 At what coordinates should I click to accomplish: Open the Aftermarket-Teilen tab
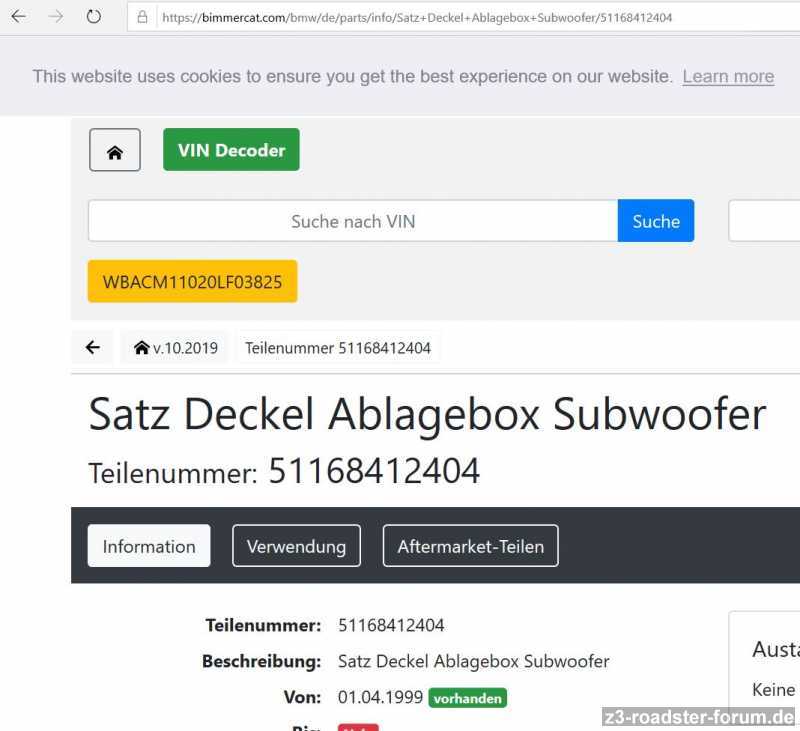click(x=470, y=546)
